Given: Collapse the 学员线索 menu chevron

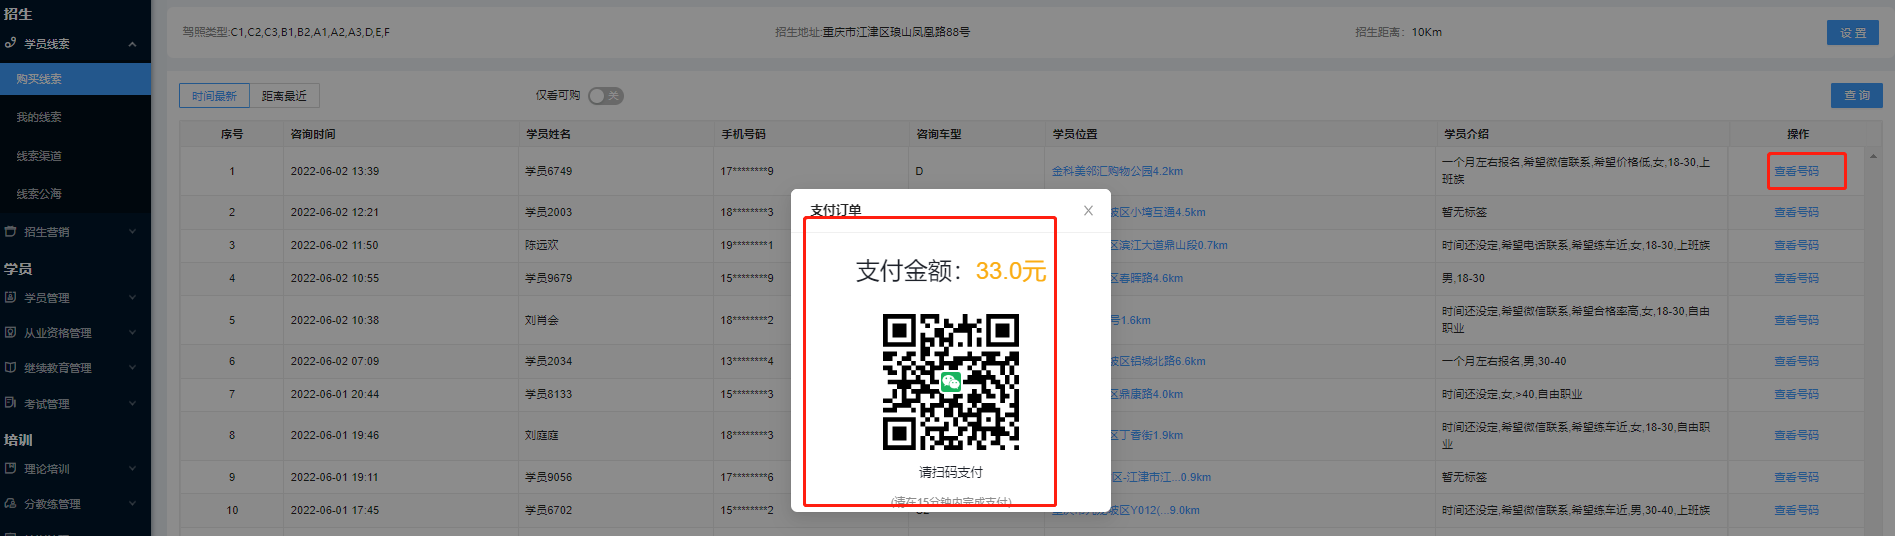Looking at the screenshot, I should tap(132, 44).
